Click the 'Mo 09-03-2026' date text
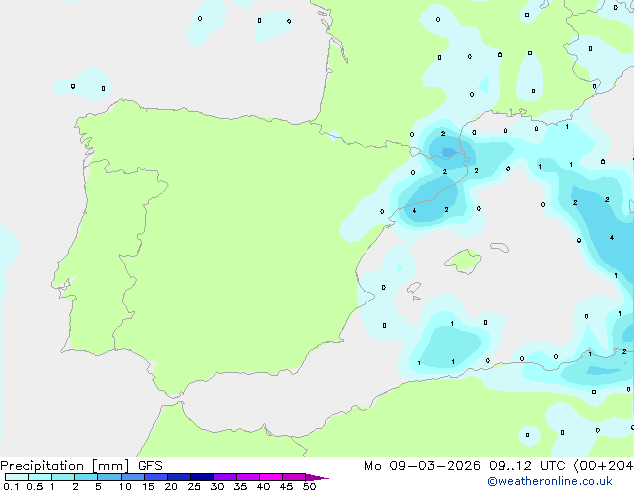634x490 pixels. pos(422,466)
